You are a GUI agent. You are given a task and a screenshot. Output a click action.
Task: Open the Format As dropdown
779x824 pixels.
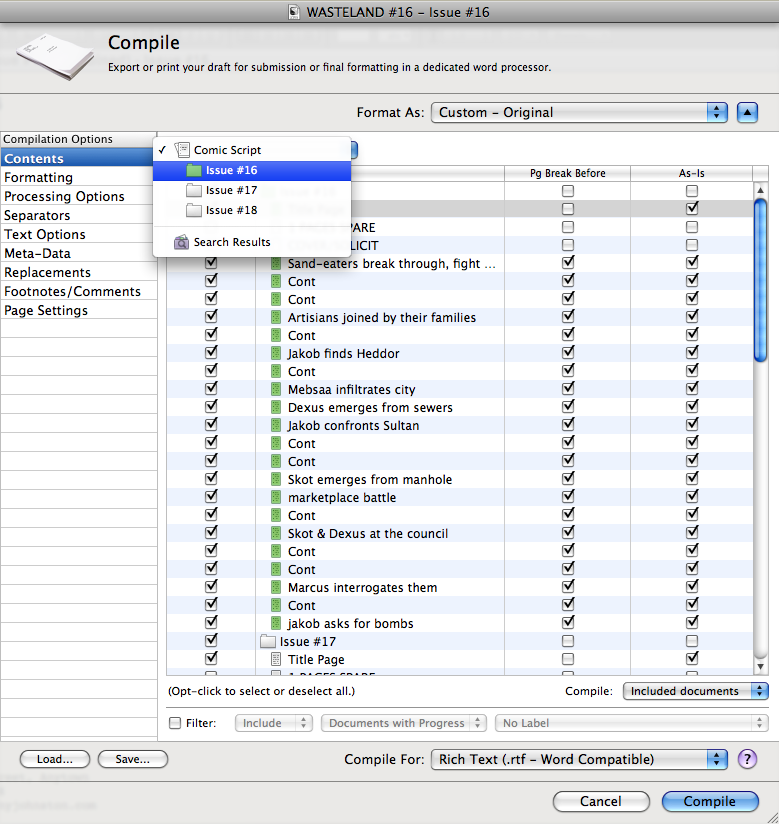(x=580, y=112)
